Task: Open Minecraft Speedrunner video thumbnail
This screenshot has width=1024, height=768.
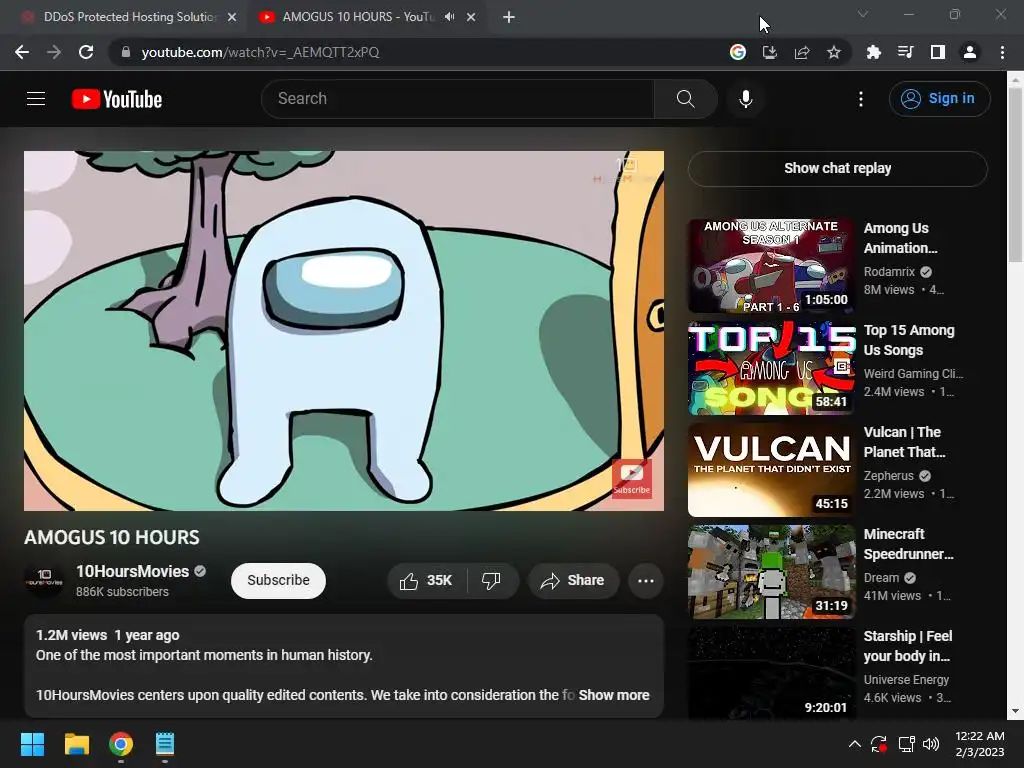Action: tap(771, 571)
